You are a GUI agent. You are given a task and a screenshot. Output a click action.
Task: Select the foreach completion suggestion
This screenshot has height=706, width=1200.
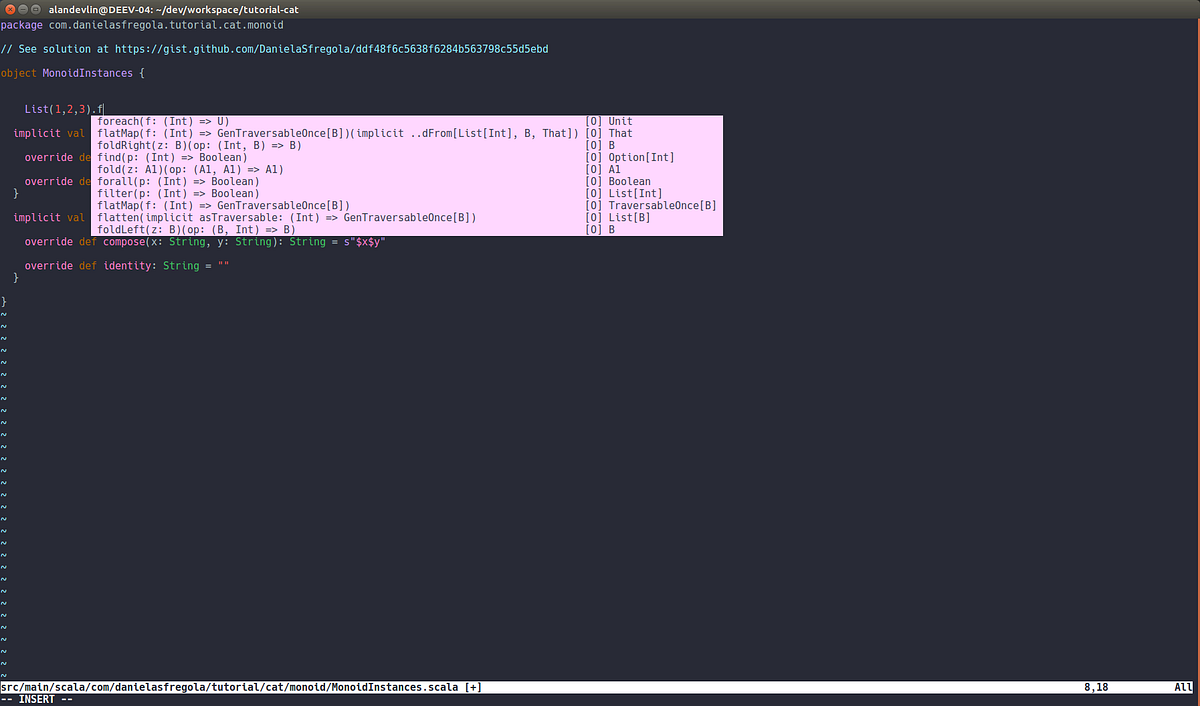click(x=170, y=120)
